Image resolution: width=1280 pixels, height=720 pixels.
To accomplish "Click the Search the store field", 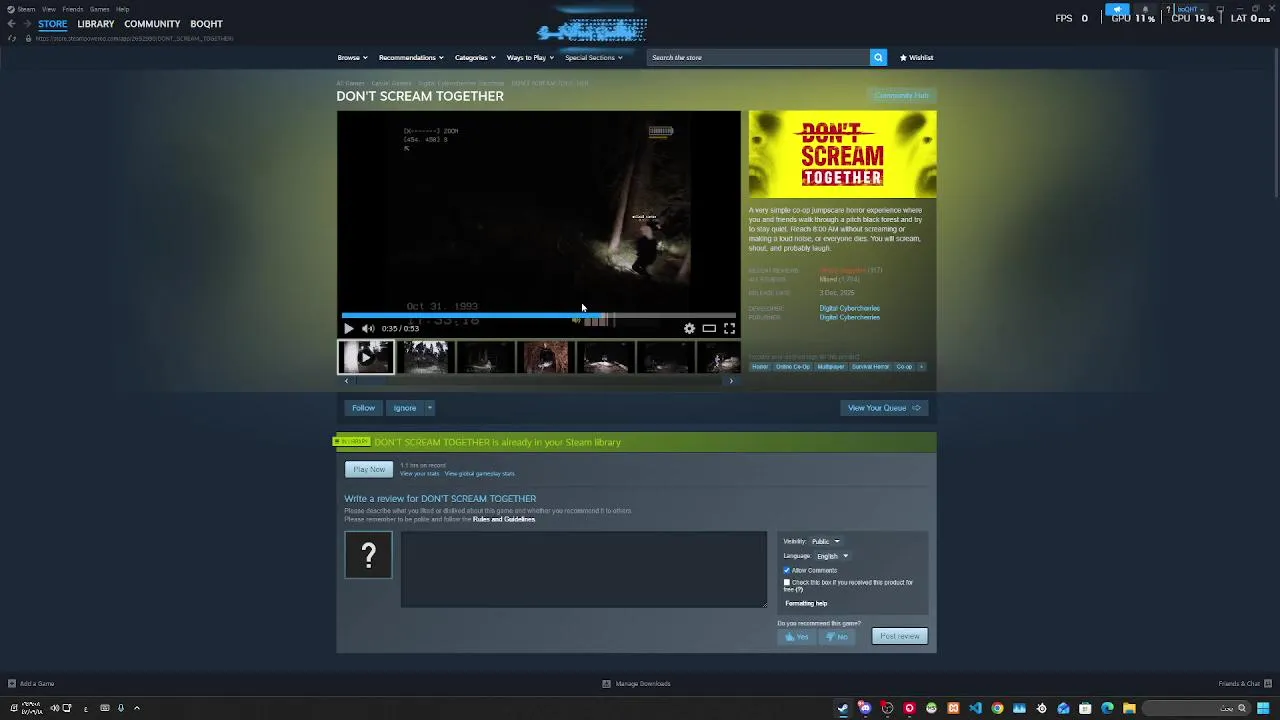I will pyautogui.click(x=758, y=57).
